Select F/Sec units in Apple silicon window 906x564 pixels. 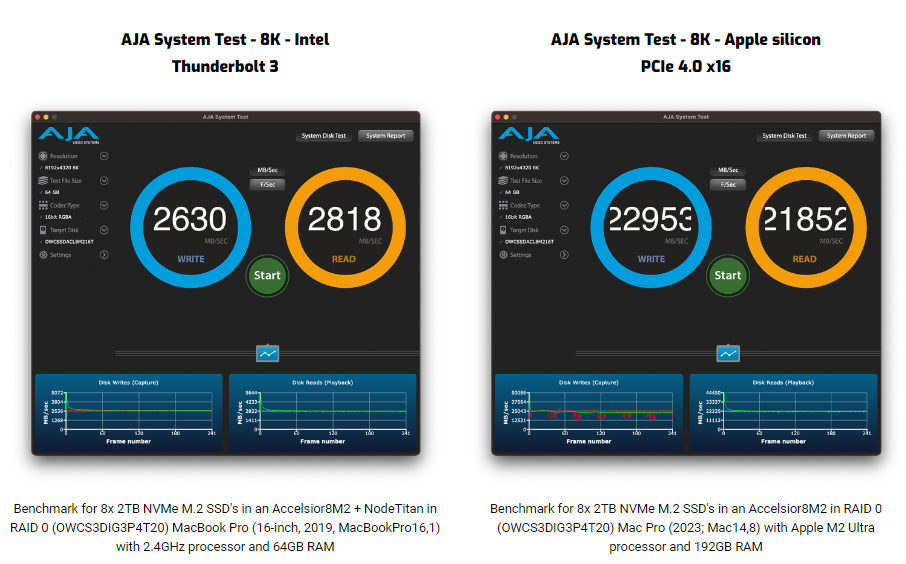coord(727,184)
